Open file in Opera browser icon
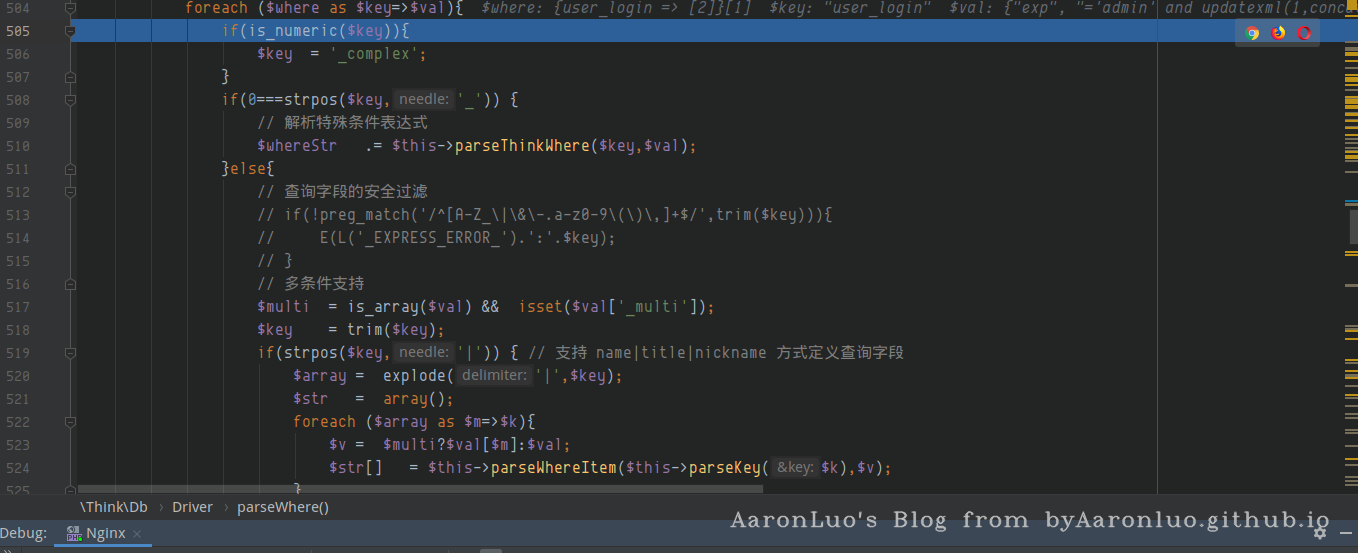Viewport: 1358px width, 553px height. pos(1304,33)
